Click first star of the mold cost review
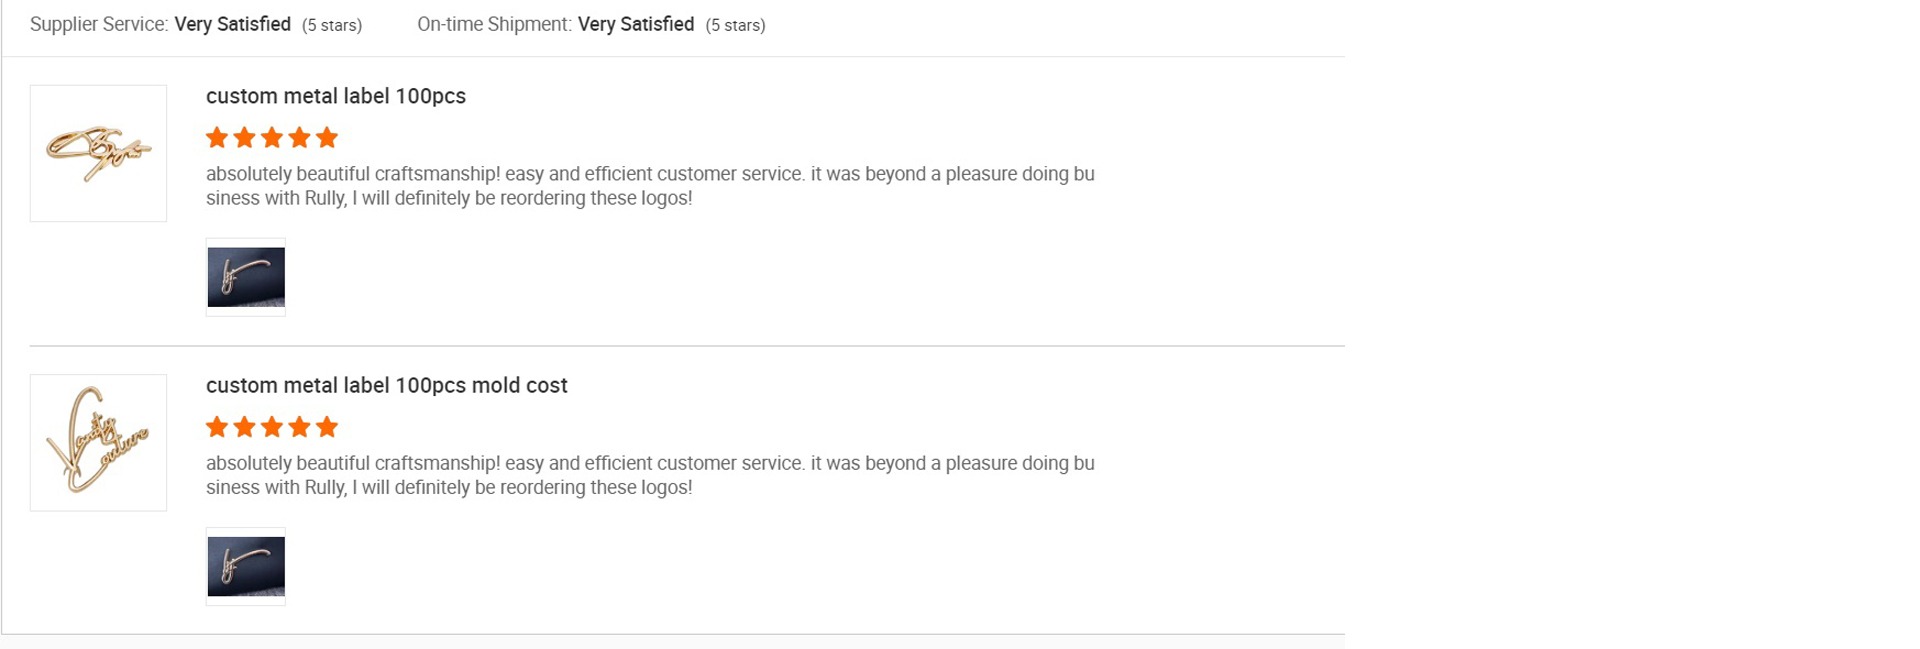Viewport: 1920px width, 649px height. coord(217,428)
